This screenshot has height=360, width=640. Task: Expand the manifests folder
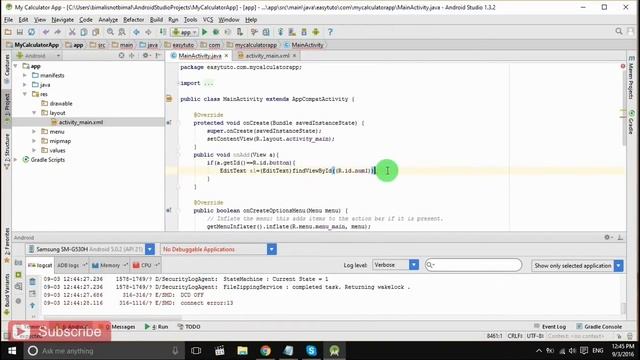(24, 75)
